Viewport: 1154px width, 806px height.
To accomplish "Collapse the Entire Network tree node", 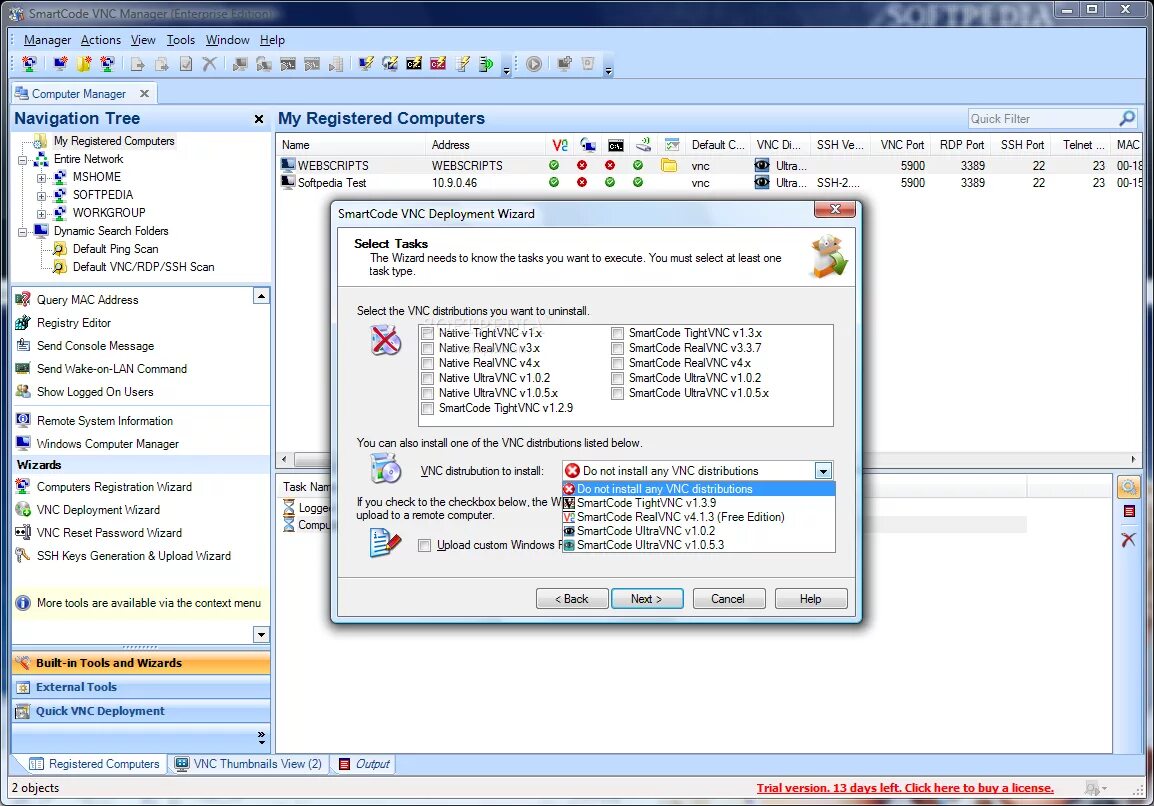I will [x=23, y=160].
